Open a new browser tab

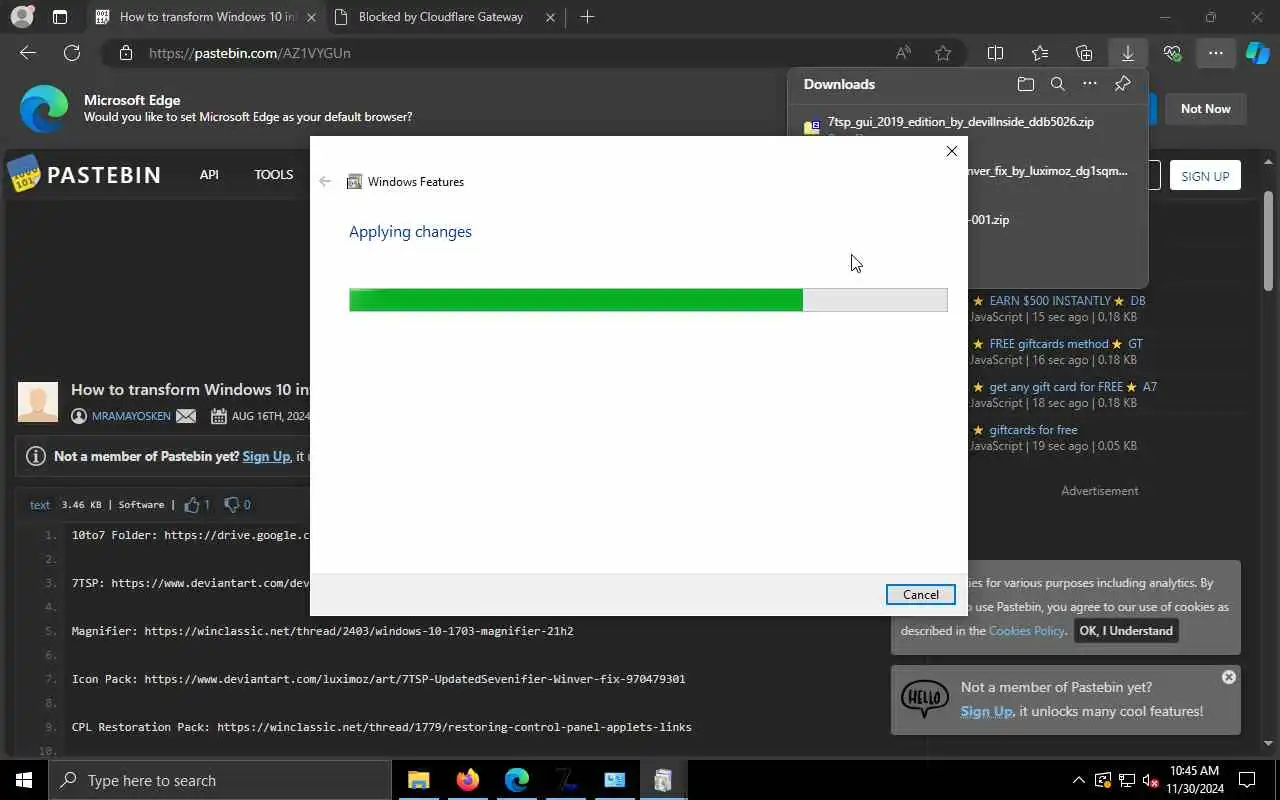coord(587,17)
